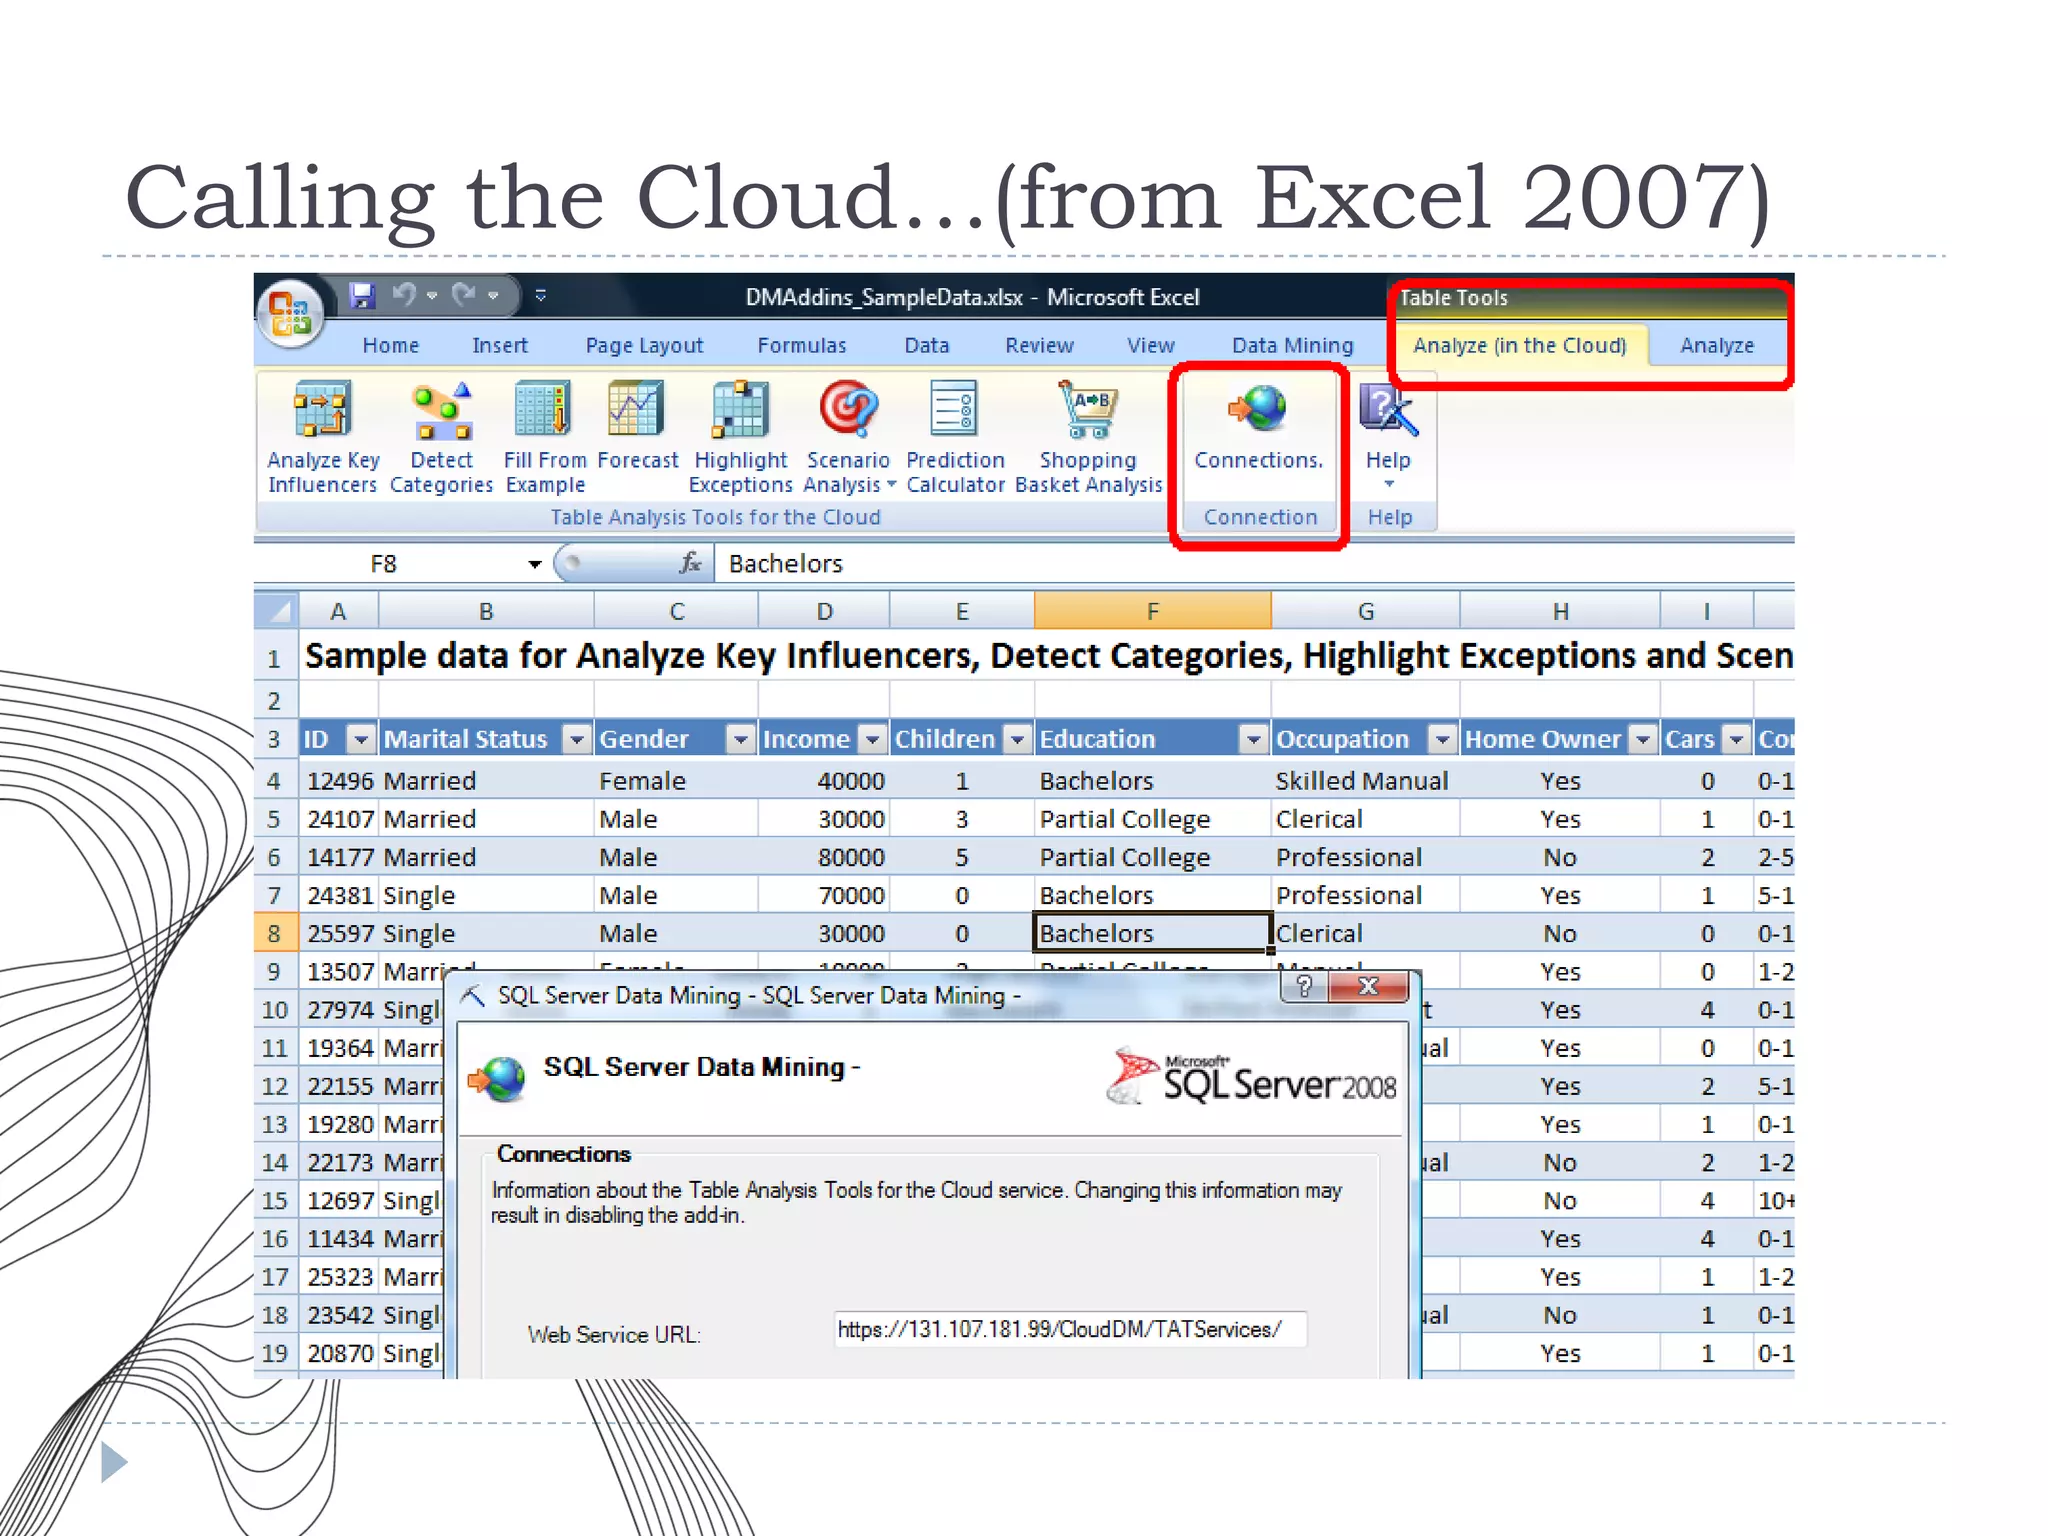
Task: Launch Shopping Basket Analysis
Action: (x=1088, y=437)
